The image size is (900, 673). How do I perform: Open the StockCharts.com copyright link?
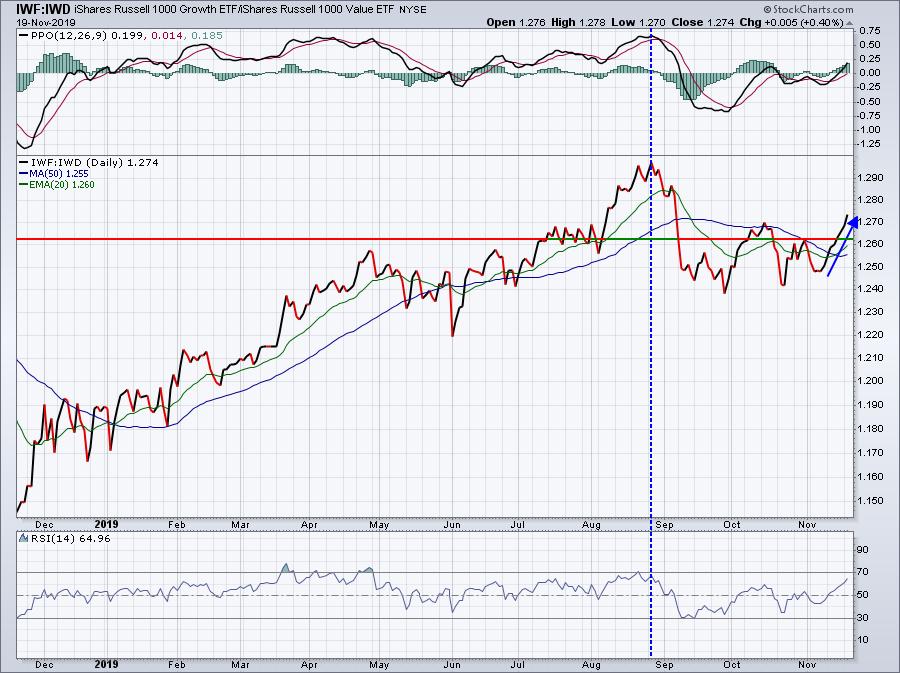pos(808,9)
